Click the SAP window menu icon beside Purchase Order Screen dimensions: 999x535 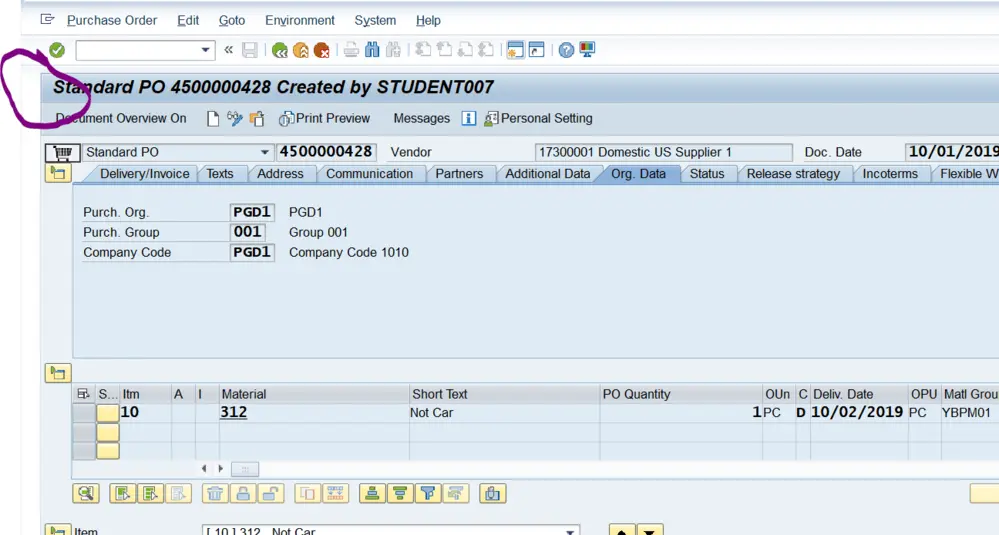coord(47,20)
